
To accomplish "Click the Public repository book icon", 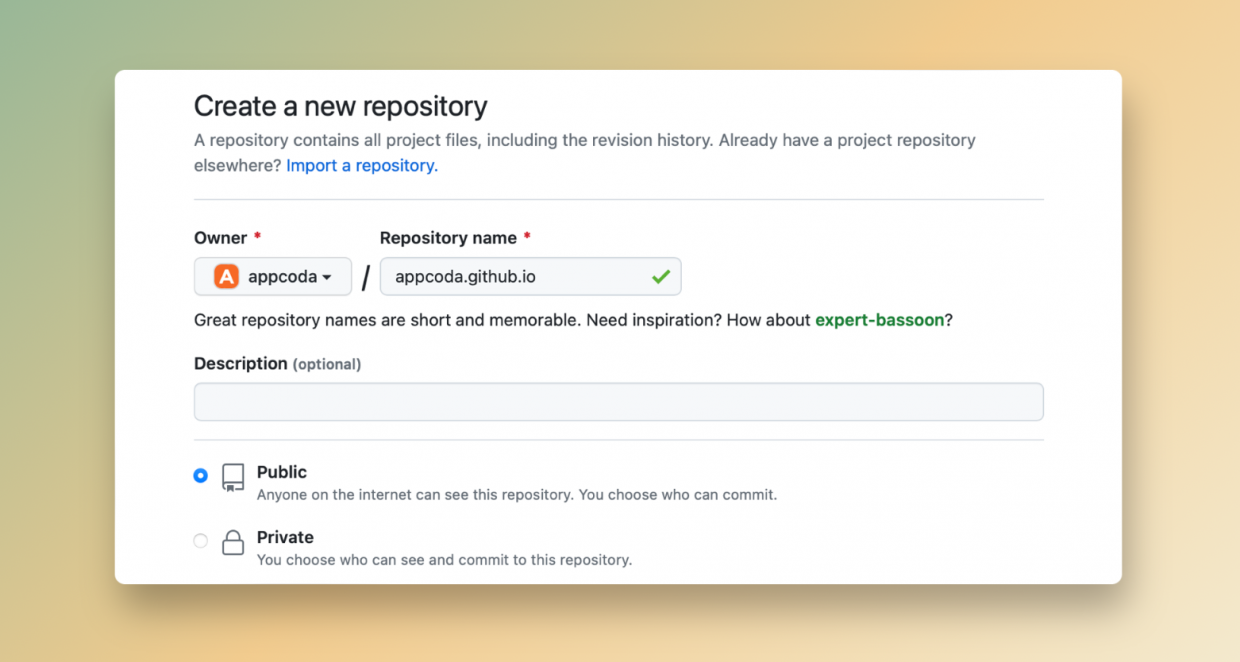I will [x=232, y=477].
